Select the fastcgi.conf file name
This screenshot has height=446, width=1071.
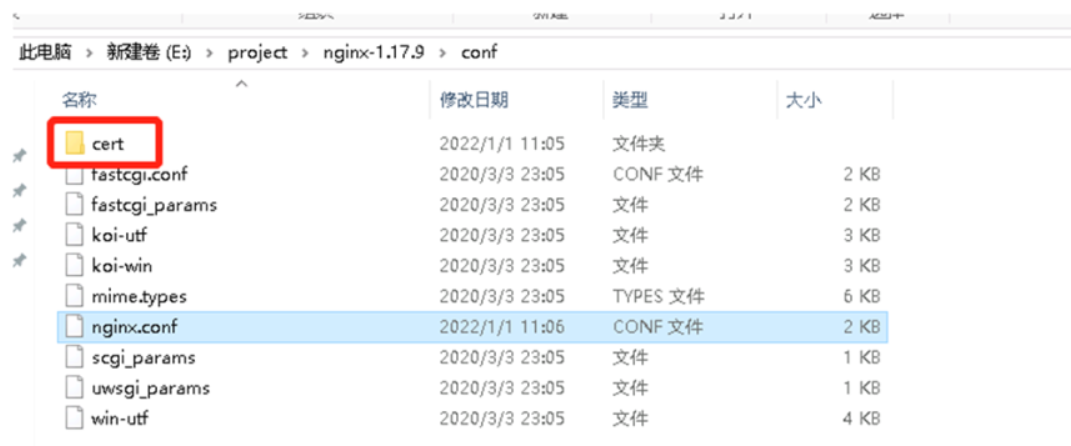point(139,175)
